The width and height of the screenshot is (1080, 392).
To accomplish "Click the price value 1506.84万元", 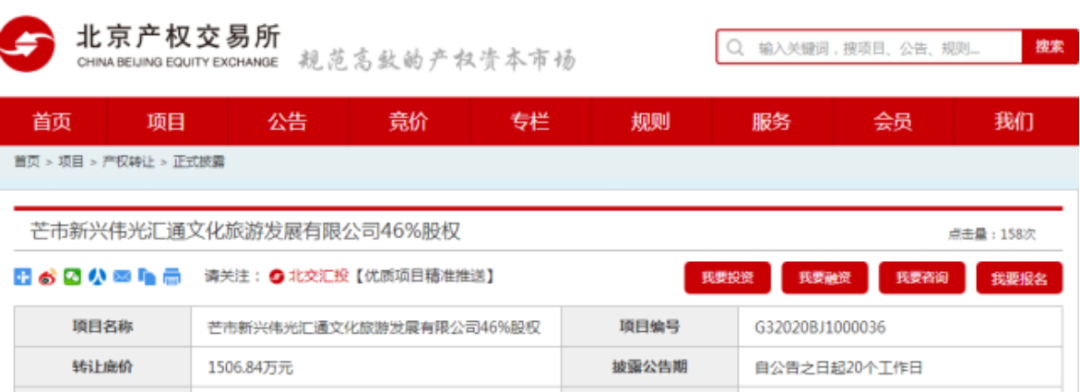I will [x=251, y=368].
